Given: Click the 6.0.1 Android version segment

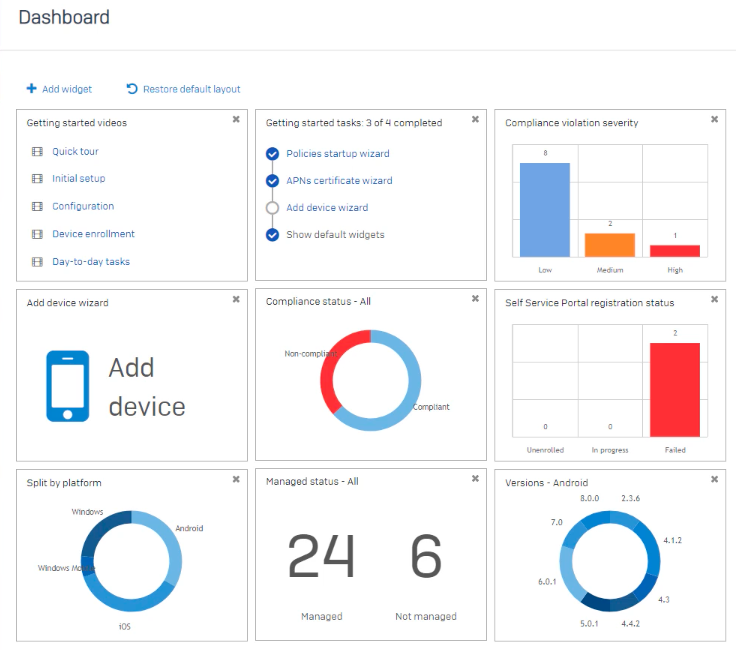Looking at the screenshot, I should [568, 573].
